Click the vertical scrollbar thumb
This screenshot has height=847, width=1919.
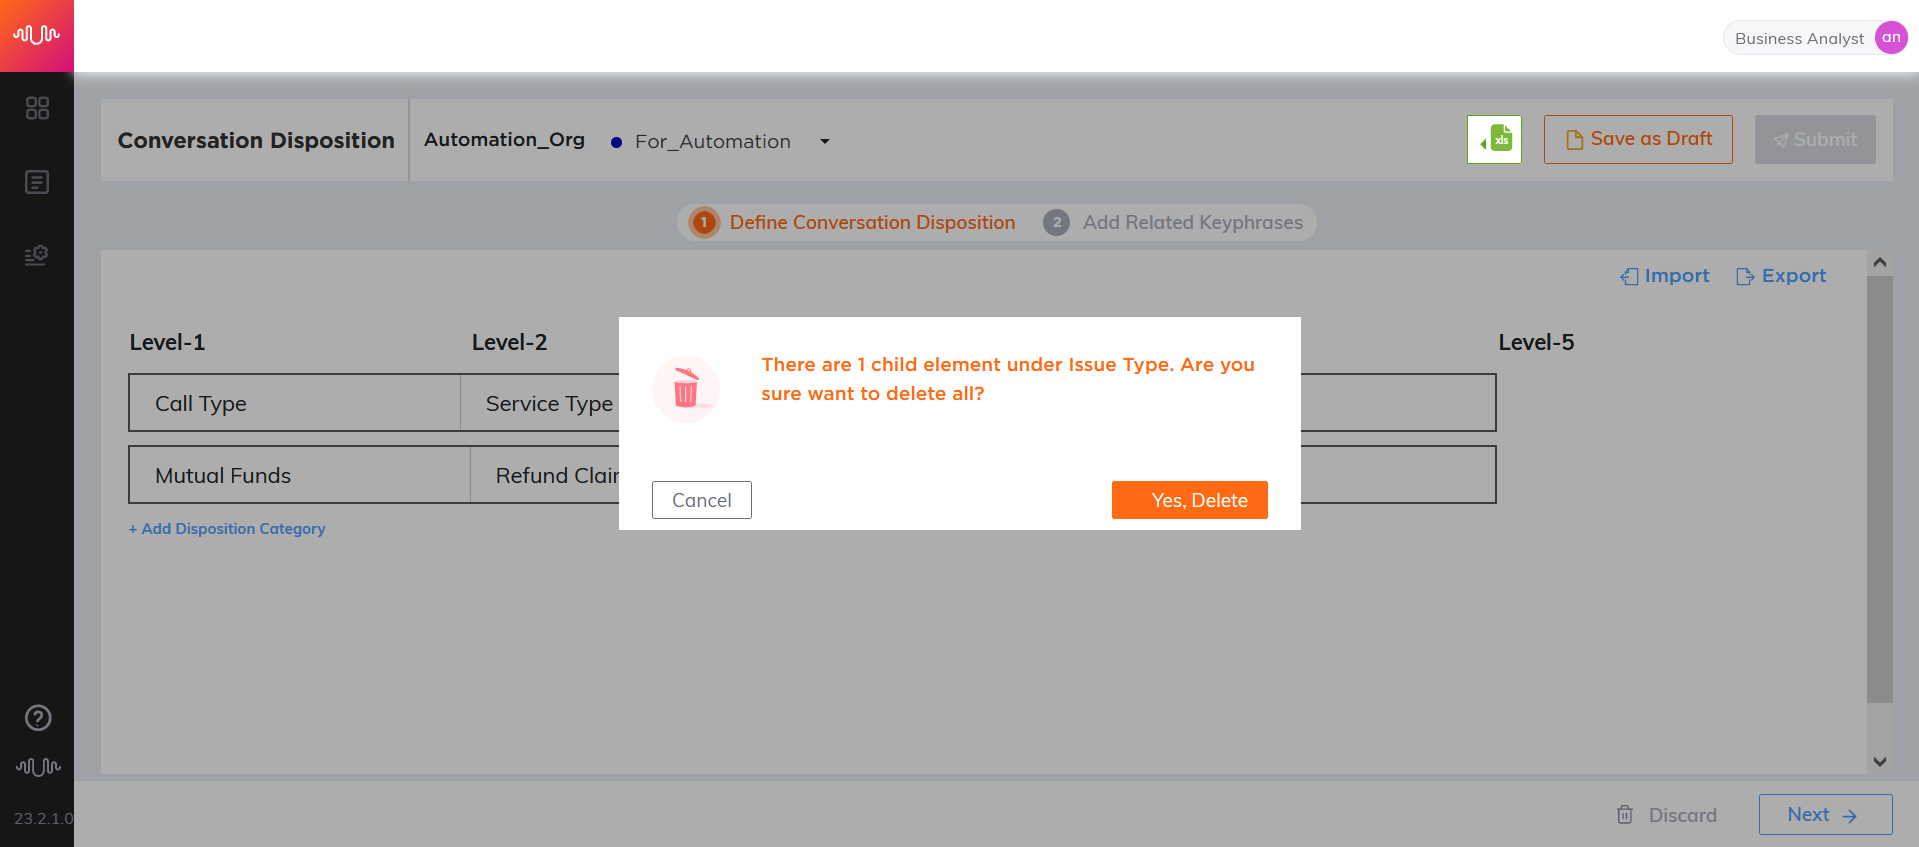pos(1880,490)
